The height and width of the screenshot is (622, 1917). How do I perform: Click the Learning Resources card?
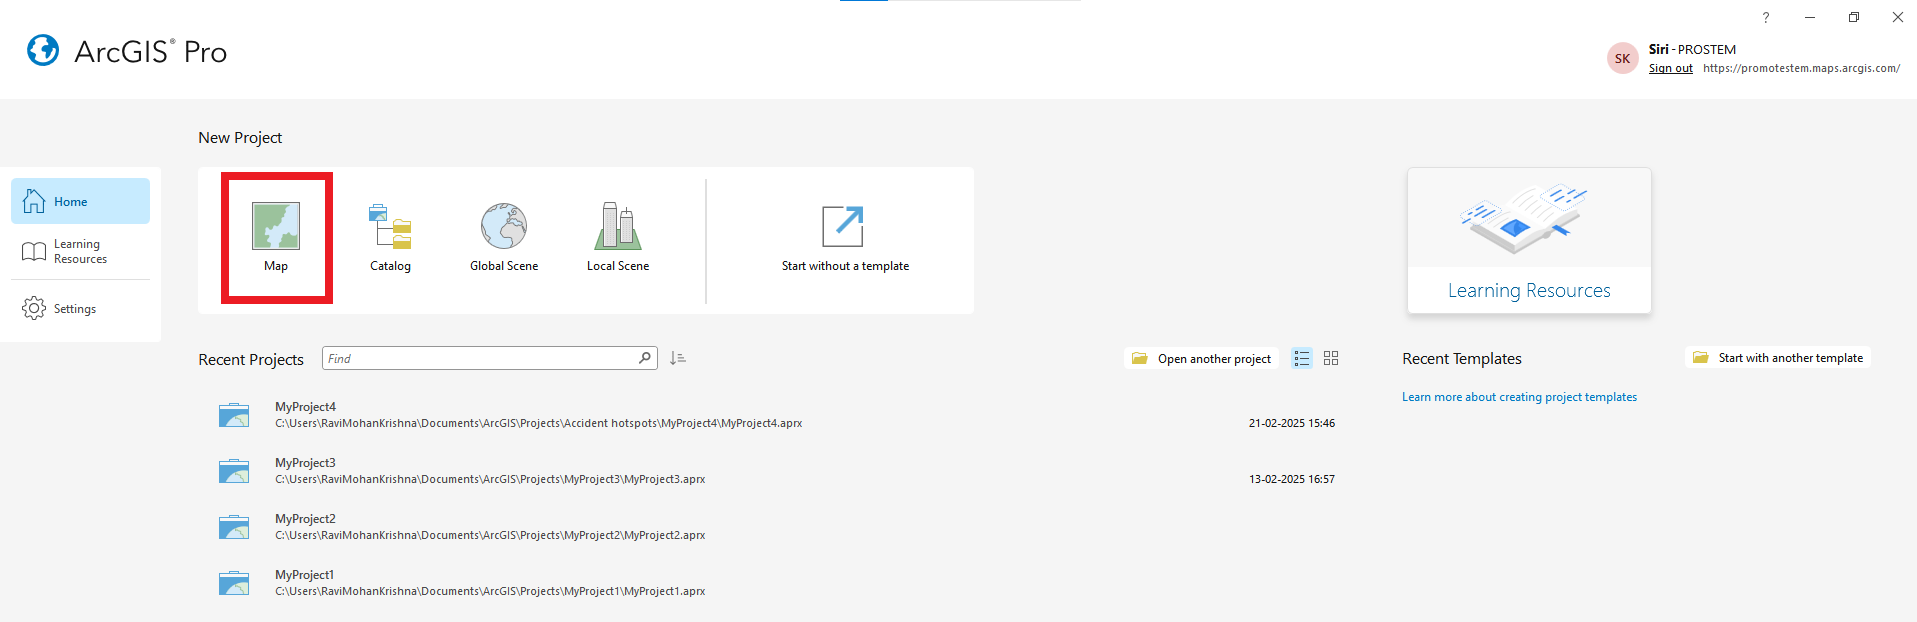click(x=1529, y=241)
